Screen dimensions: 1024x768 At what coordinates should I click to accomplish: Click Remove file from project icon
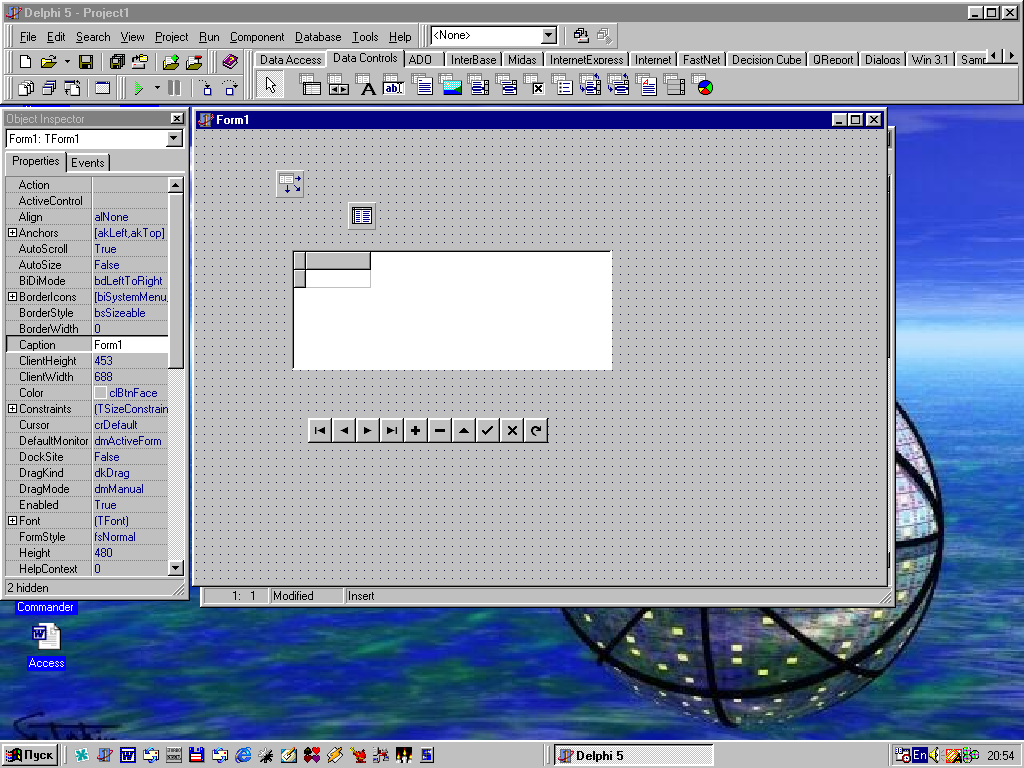pos(195,61)
